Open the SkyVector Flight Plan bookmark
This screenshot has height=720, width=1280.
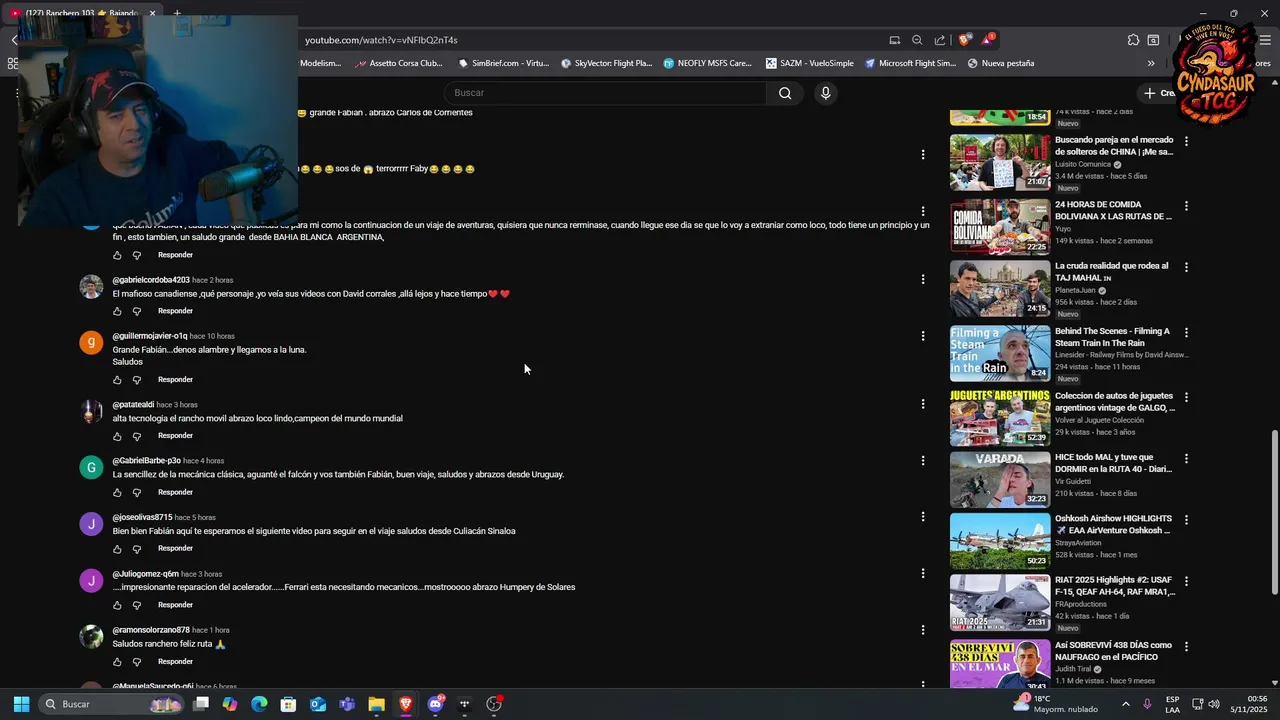pyautogui.click(x=606, y=63)
